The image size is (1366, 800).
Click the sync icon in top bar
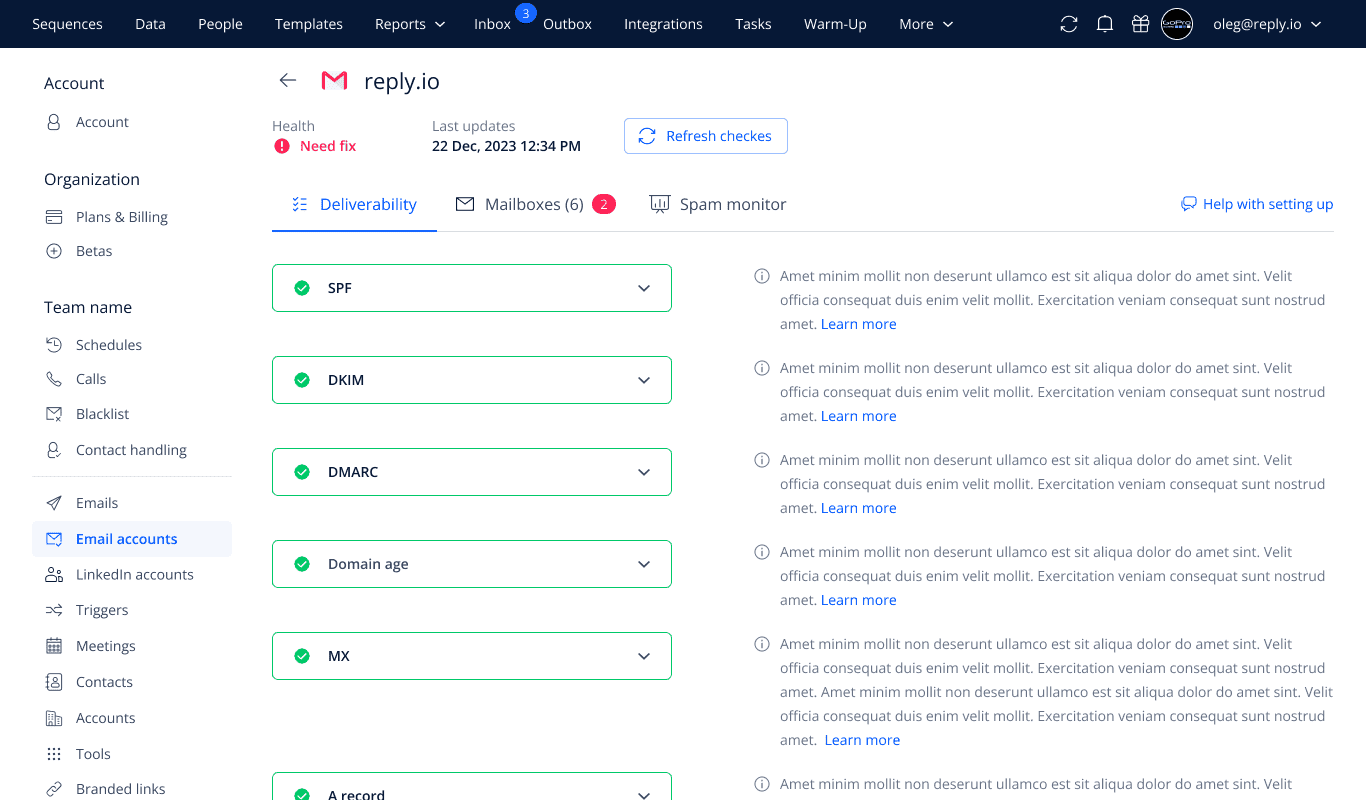tap(1069, 24)
